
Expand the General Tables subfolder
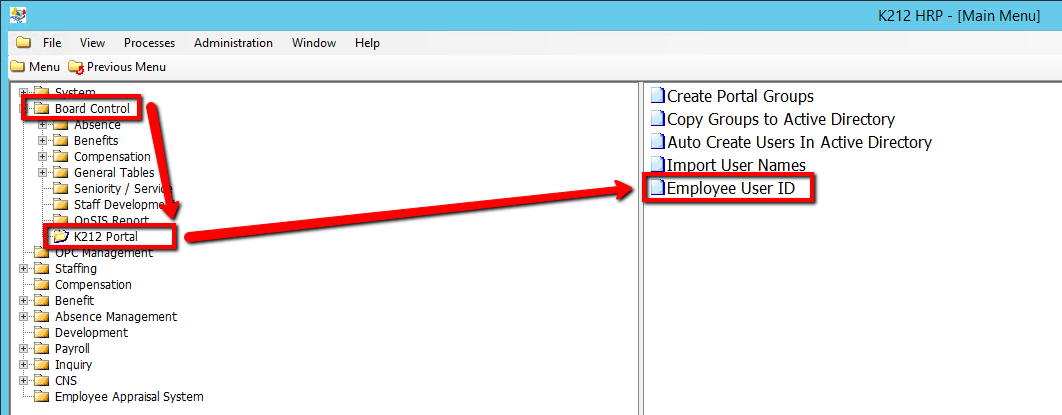point(43,173)
